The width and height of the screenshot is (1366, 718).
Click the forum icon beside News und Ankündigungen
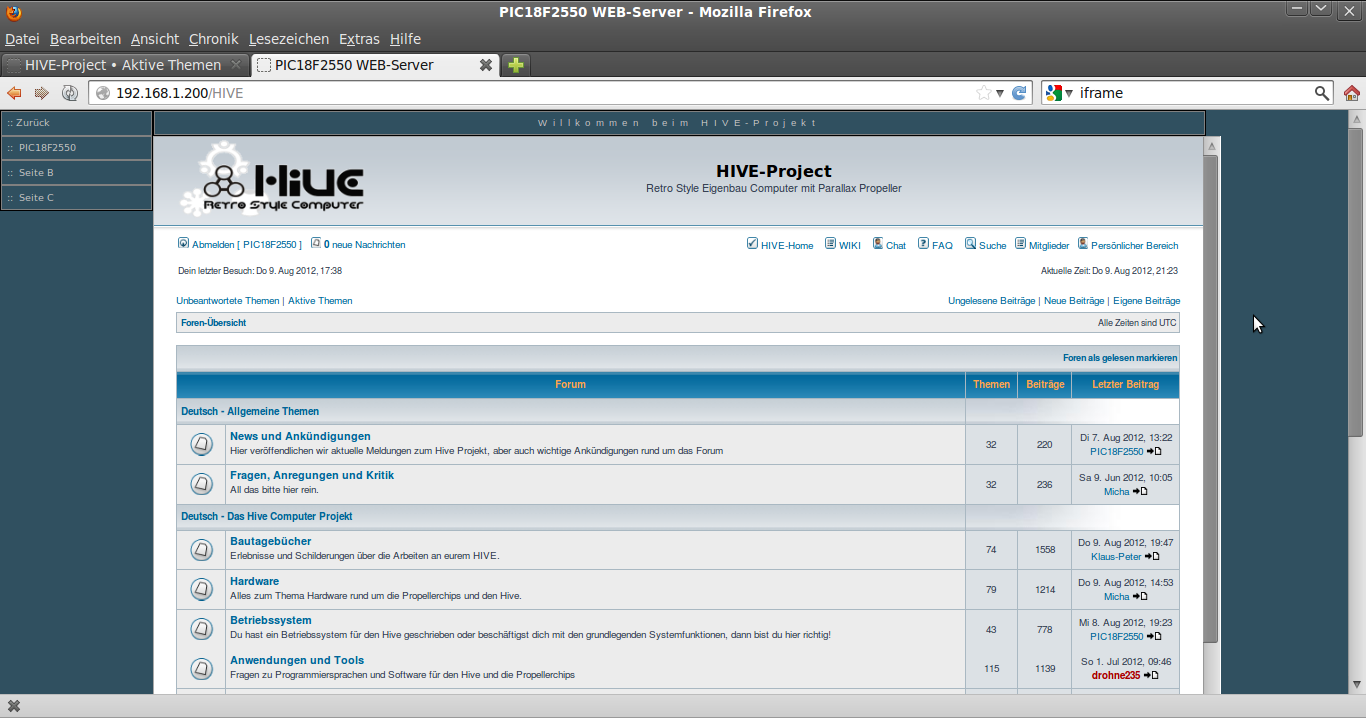point(201,443)
